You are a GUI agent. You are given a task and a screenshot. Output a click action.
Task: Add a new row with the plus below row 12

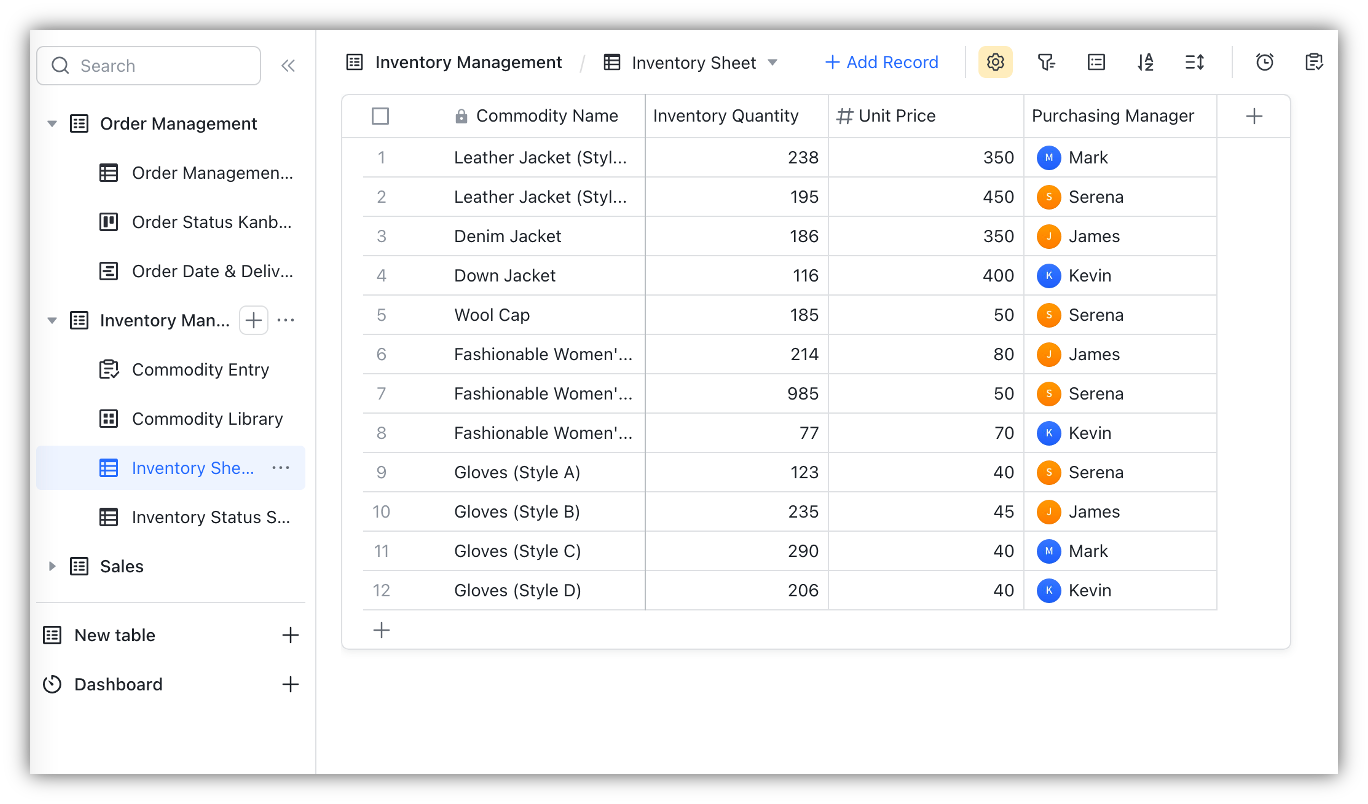click(381, 630)
